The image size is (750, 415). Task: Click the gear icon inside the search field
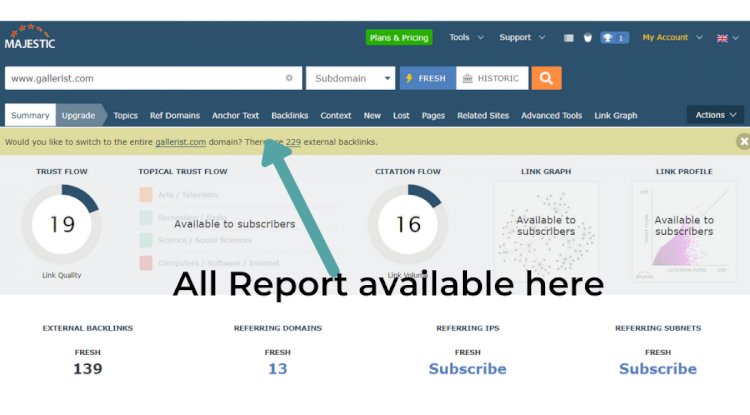click(289, 78)
